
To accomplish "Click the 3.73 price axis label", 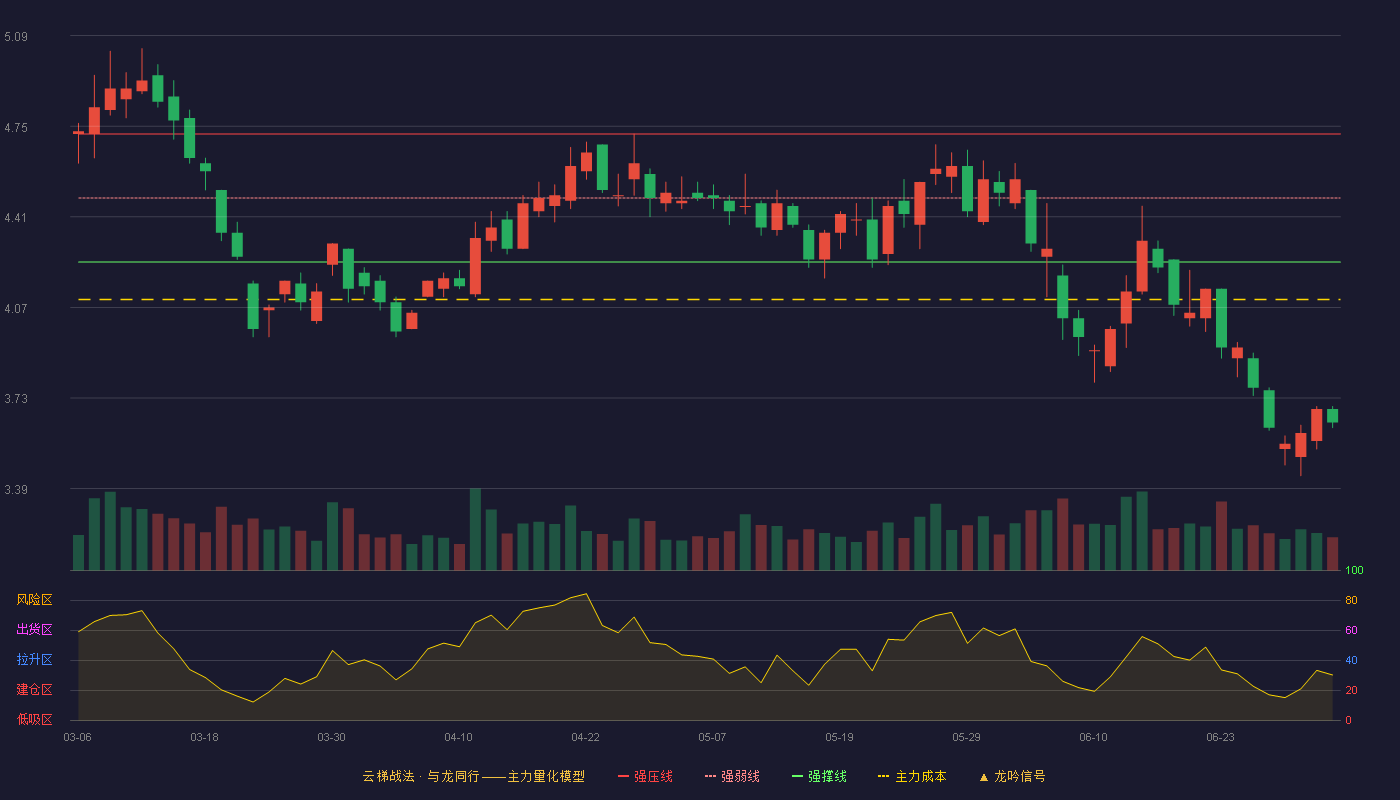I will pyautogui.click(x=16, y=399).
